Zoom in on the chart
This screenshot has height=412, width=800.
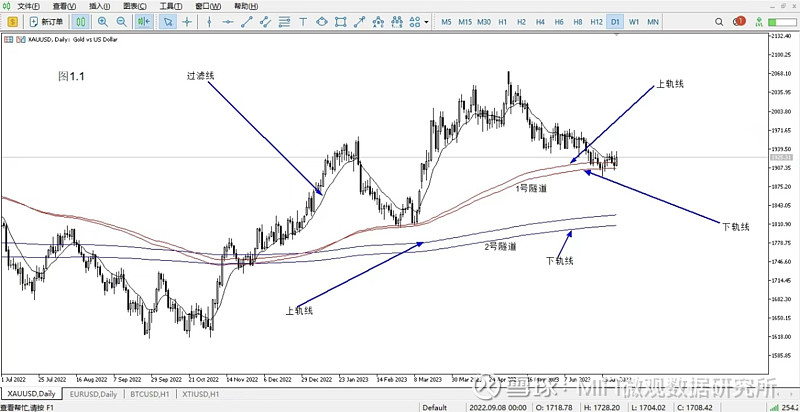[103, 22]
